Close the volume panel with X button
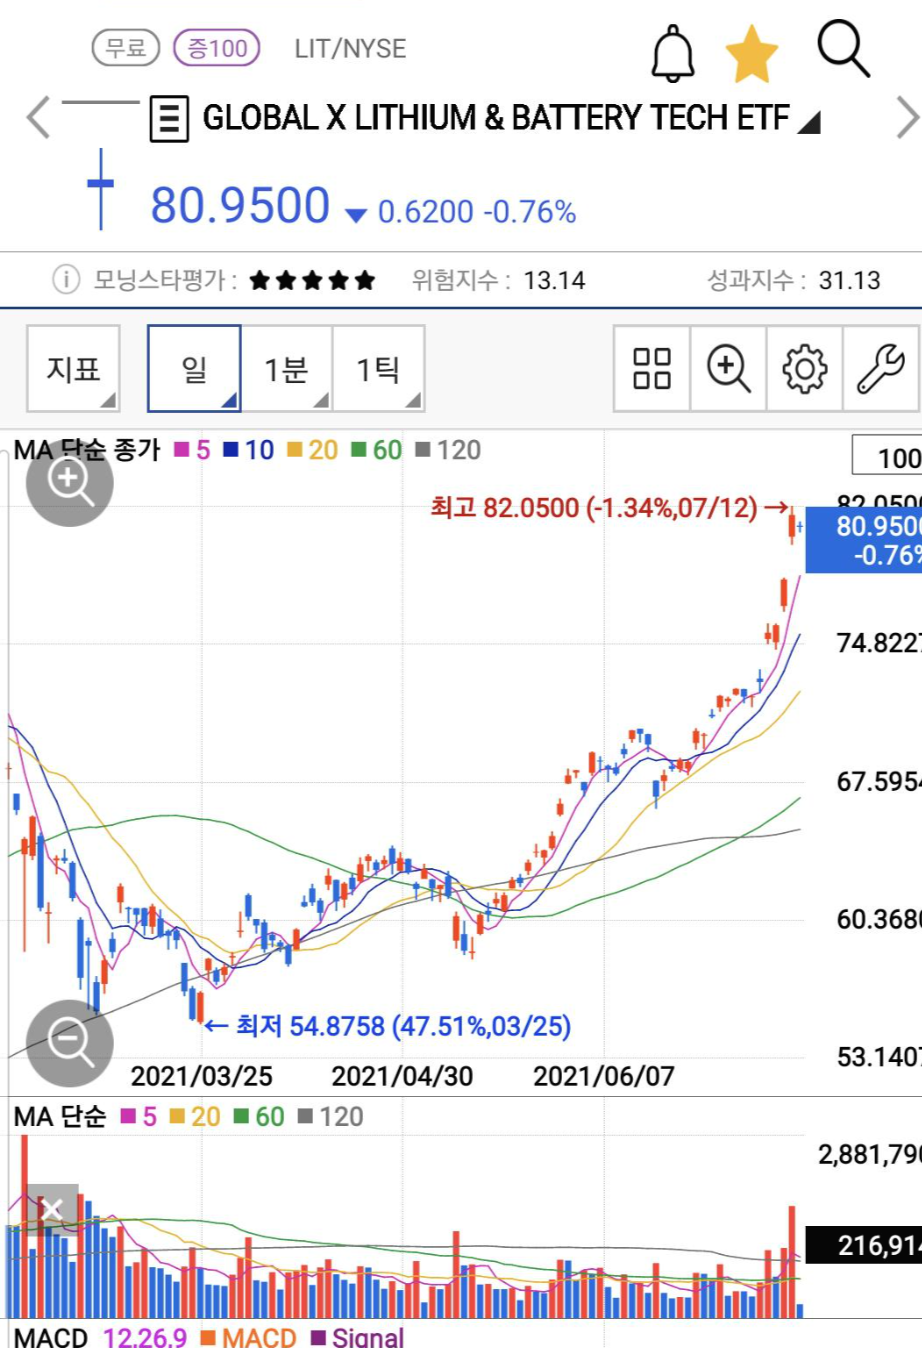This screenshot has height=1348, width=922. click(x=52, y=1210)
